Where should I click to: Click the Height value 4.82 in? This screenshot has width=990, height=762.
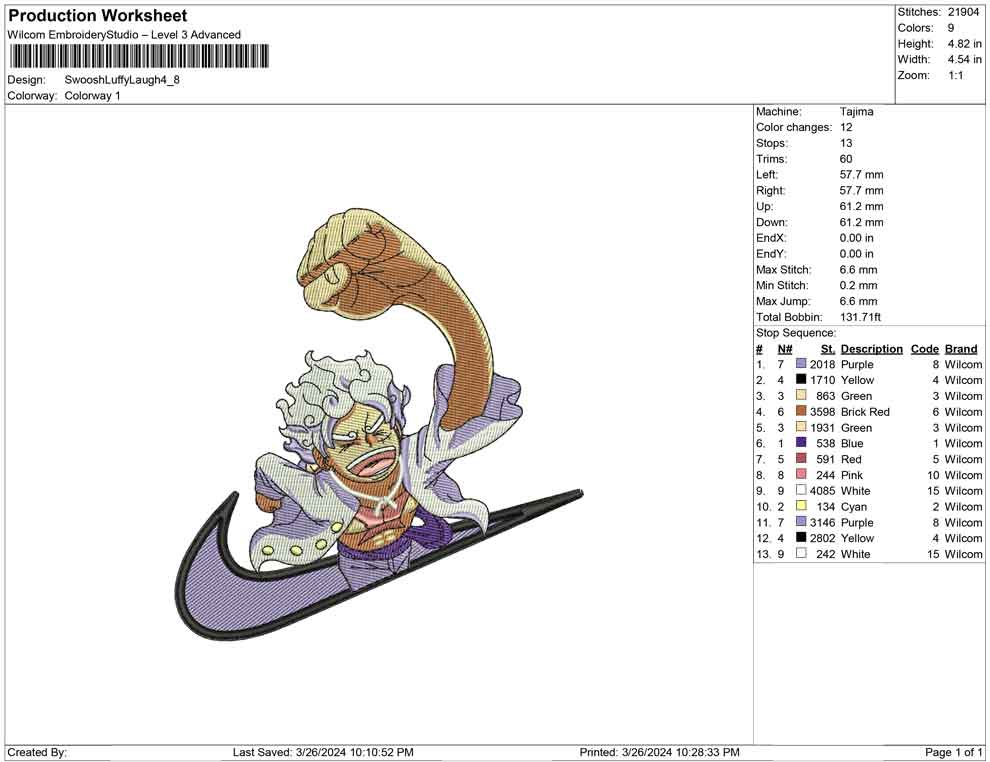964,44
